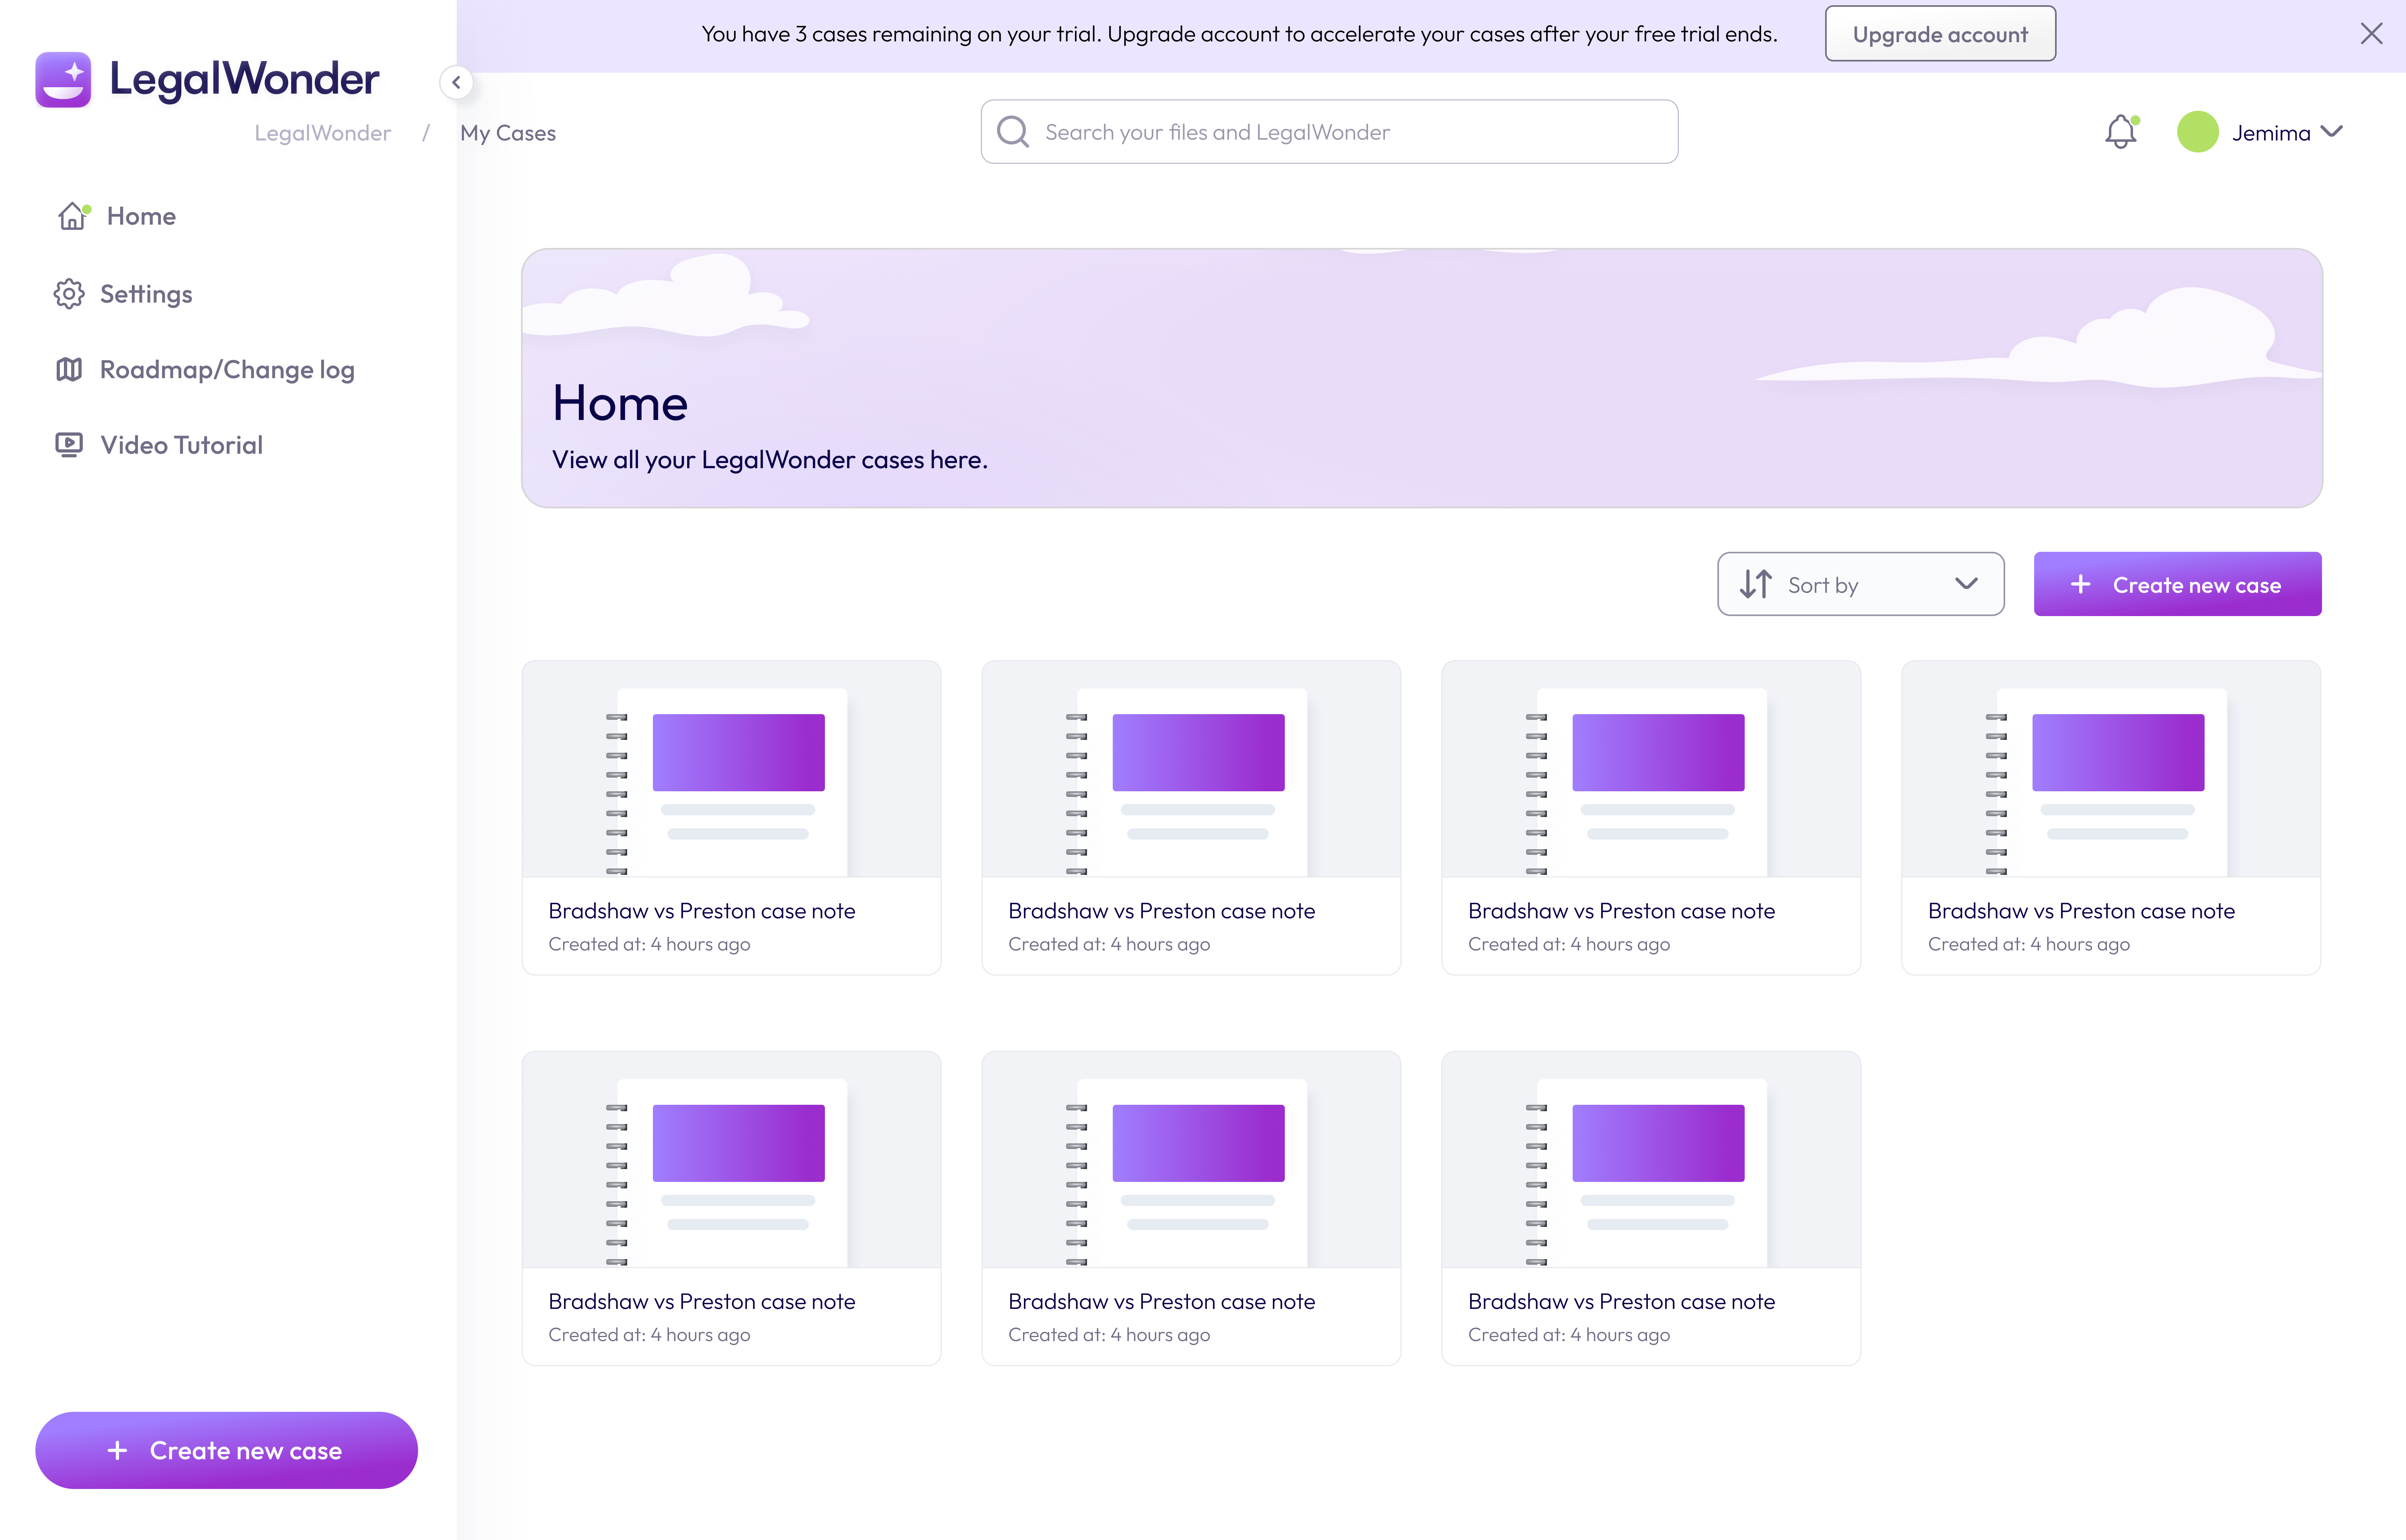Click the Home house icon in sidebar
The image size is (2406, 1540).
tap(72, 216)
